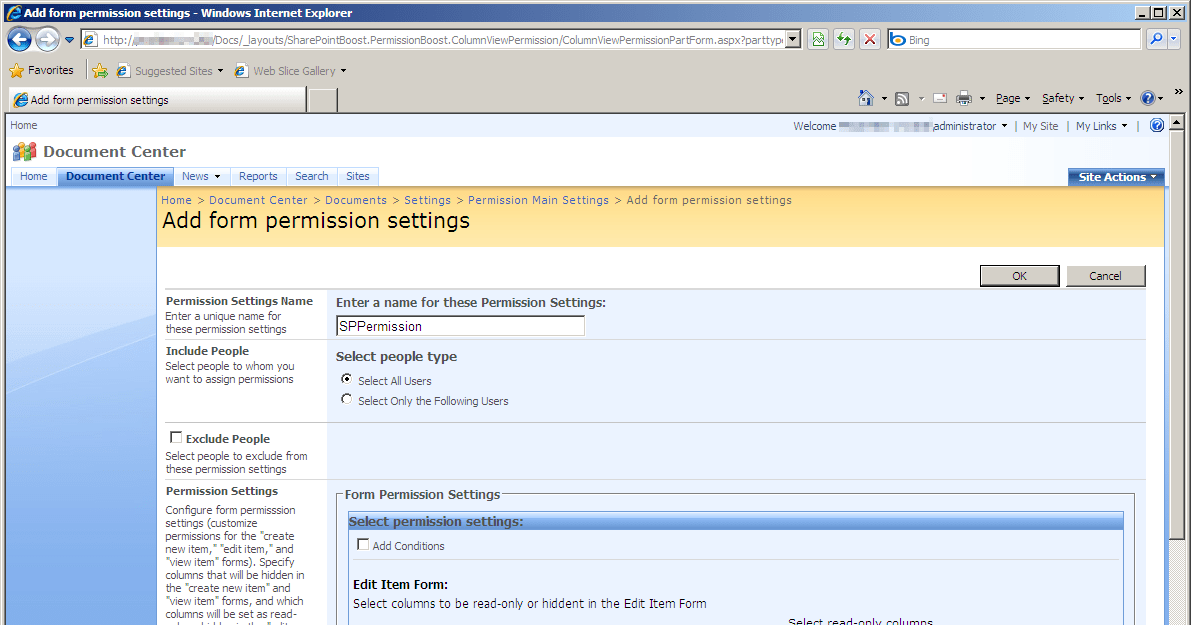Enable the Exclude People checkbox

pos(175,436)
